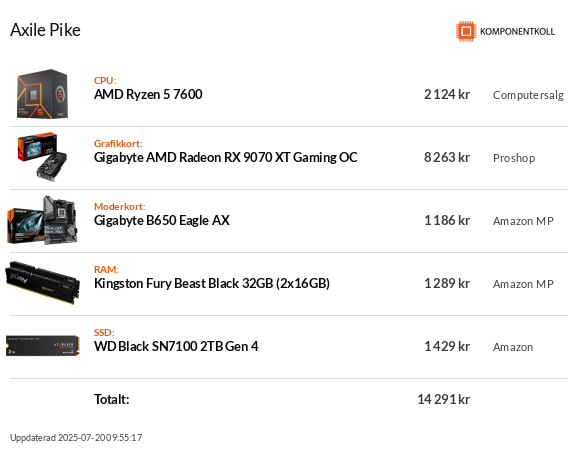Click the Gigabyte B650 Eagle AX name
Image resolution: width=577 pixels, height=451 pixels.
point(162,220)
